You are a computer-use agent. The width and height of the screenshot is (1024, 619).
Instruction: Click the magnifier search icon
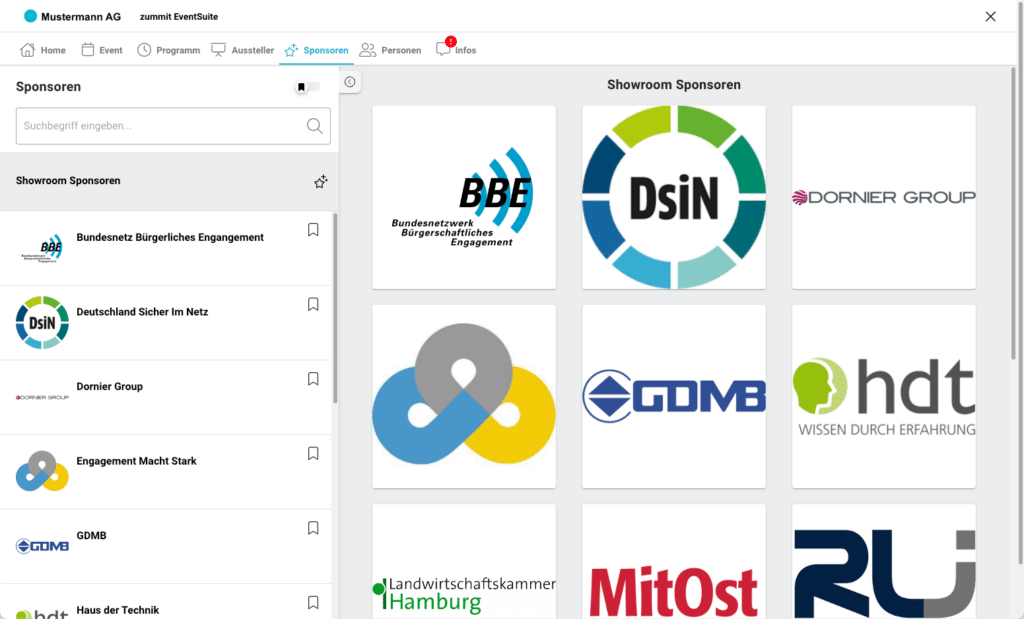[x=314, y=126]
